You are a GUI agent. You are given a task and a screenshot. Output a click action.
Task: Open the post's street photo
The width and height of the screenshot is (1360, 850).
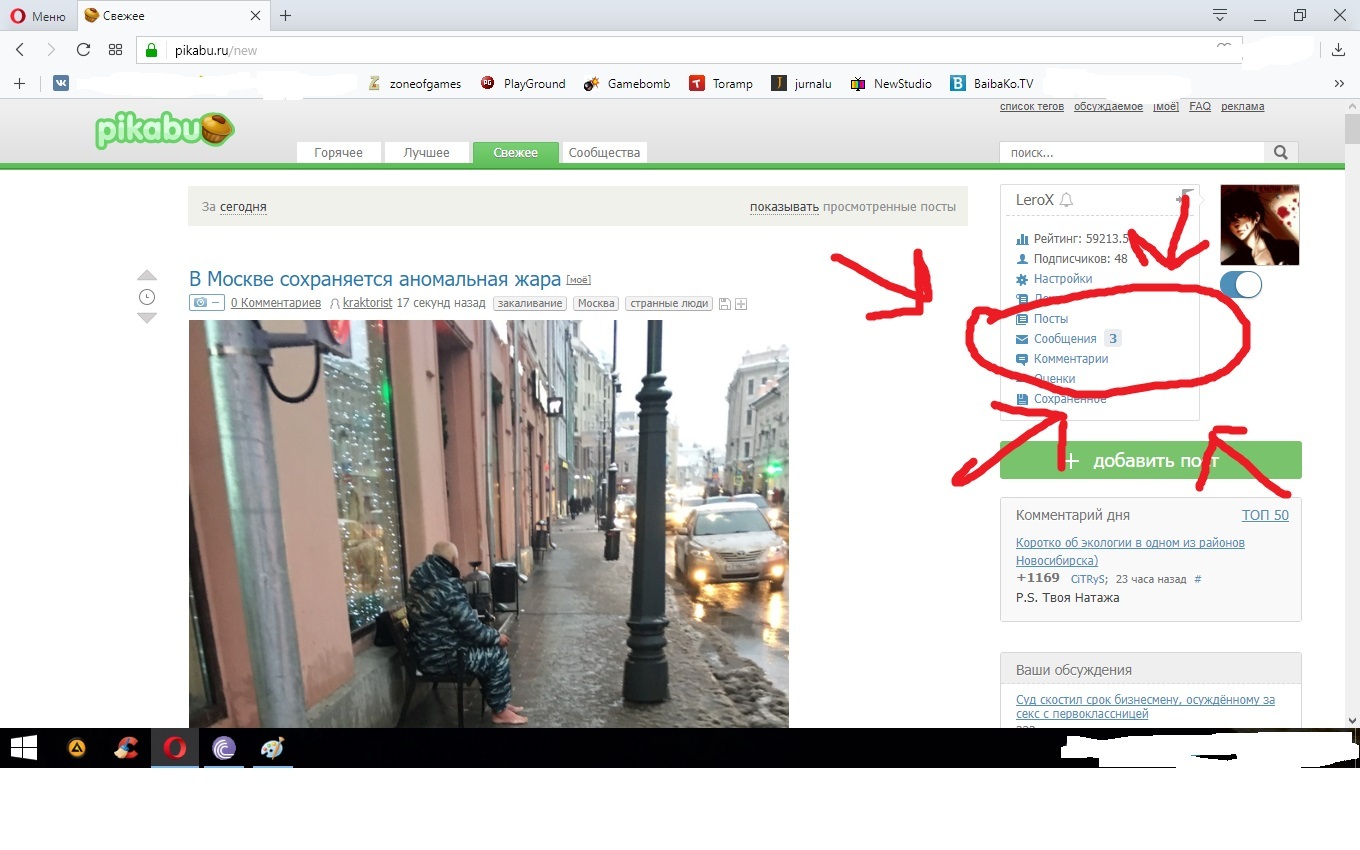[x=489, y=524]
